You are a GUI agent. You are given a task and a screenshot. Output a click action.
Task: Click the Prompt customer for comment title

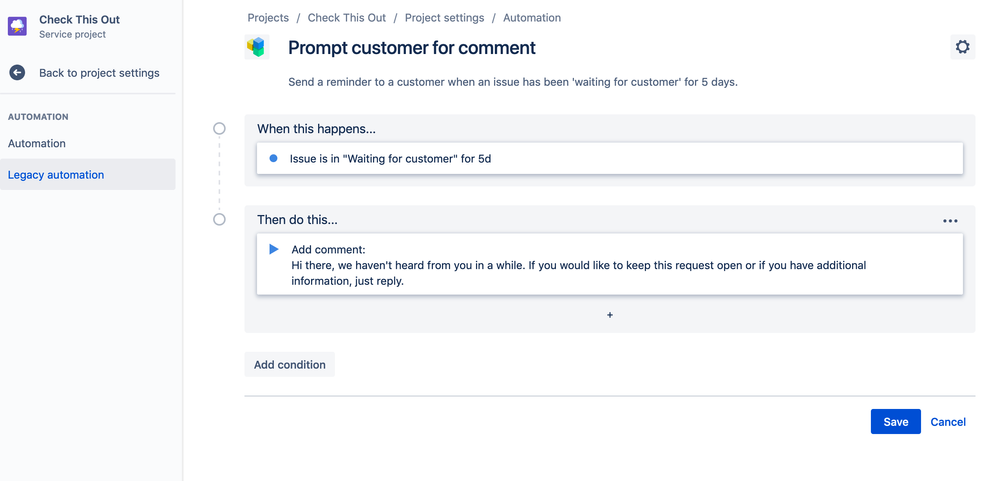click(412, 48)
